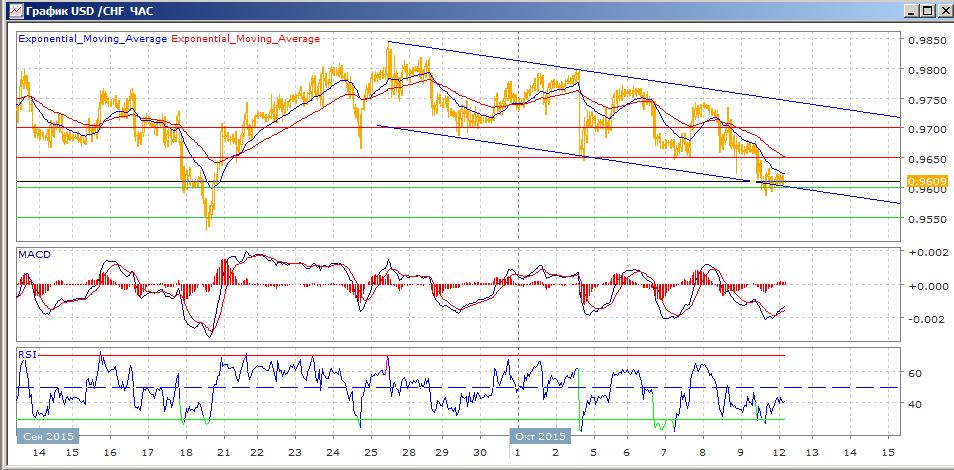Click the 0.9700 price axis label

(927, 129)
